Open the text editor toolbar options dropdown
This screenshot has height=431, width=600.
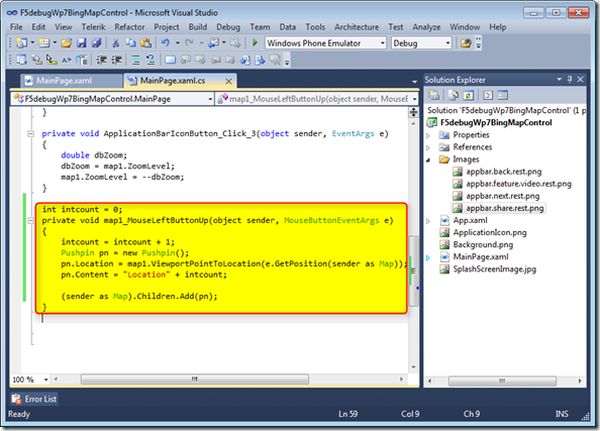tap(287, 61)
